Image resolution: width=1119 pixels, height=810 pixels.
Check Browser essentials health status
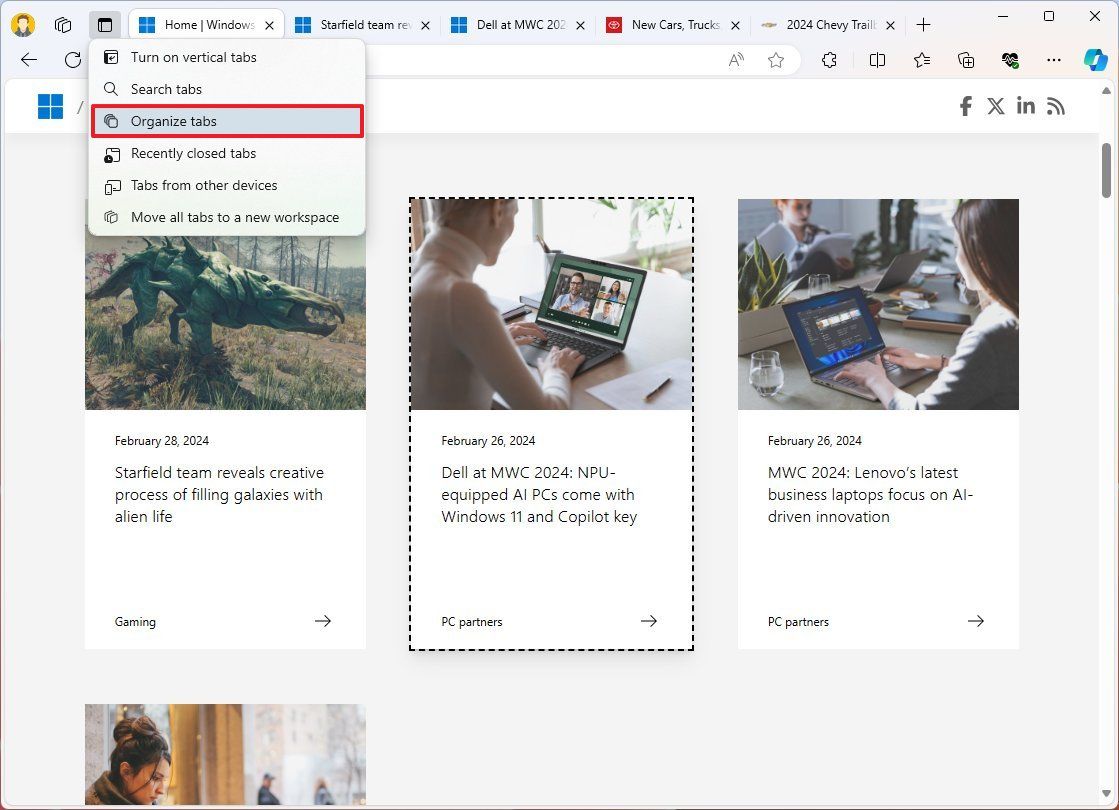pyautogui.click(x=1009, y=60)
